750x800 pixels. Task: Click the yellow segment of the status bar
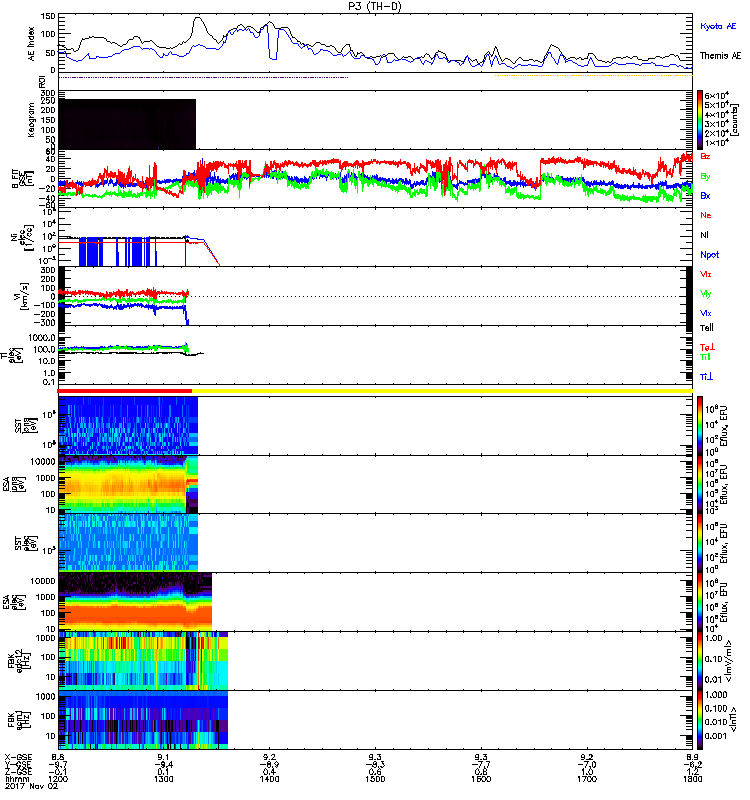(x=440, y=390)
